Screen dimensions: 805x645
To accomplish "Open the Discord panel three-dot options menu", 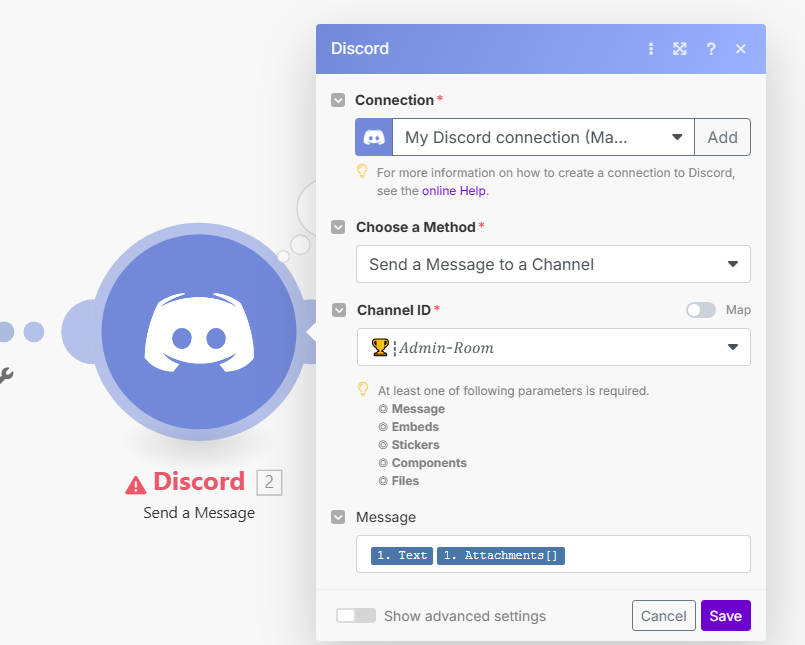I will coord(650,49).
